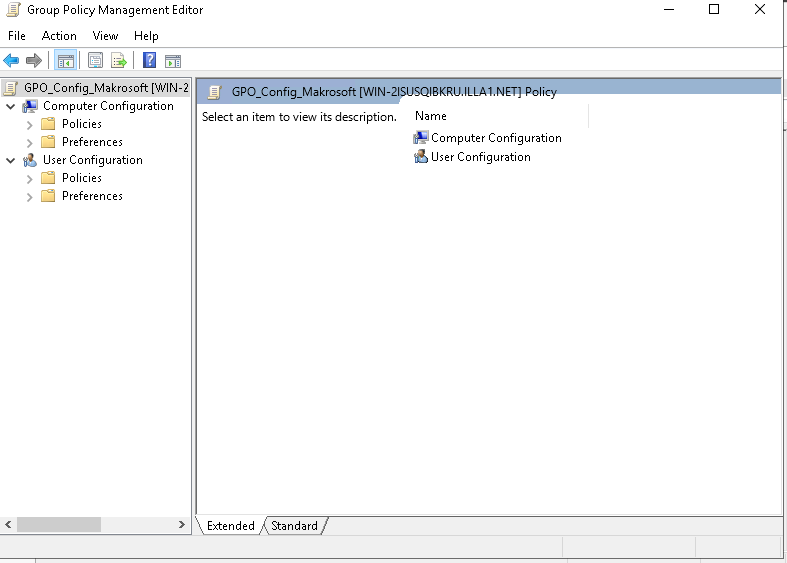Select Policies label under Computer Configuration
This screenshot has width=787, height=563.
[x=82, y=124]
